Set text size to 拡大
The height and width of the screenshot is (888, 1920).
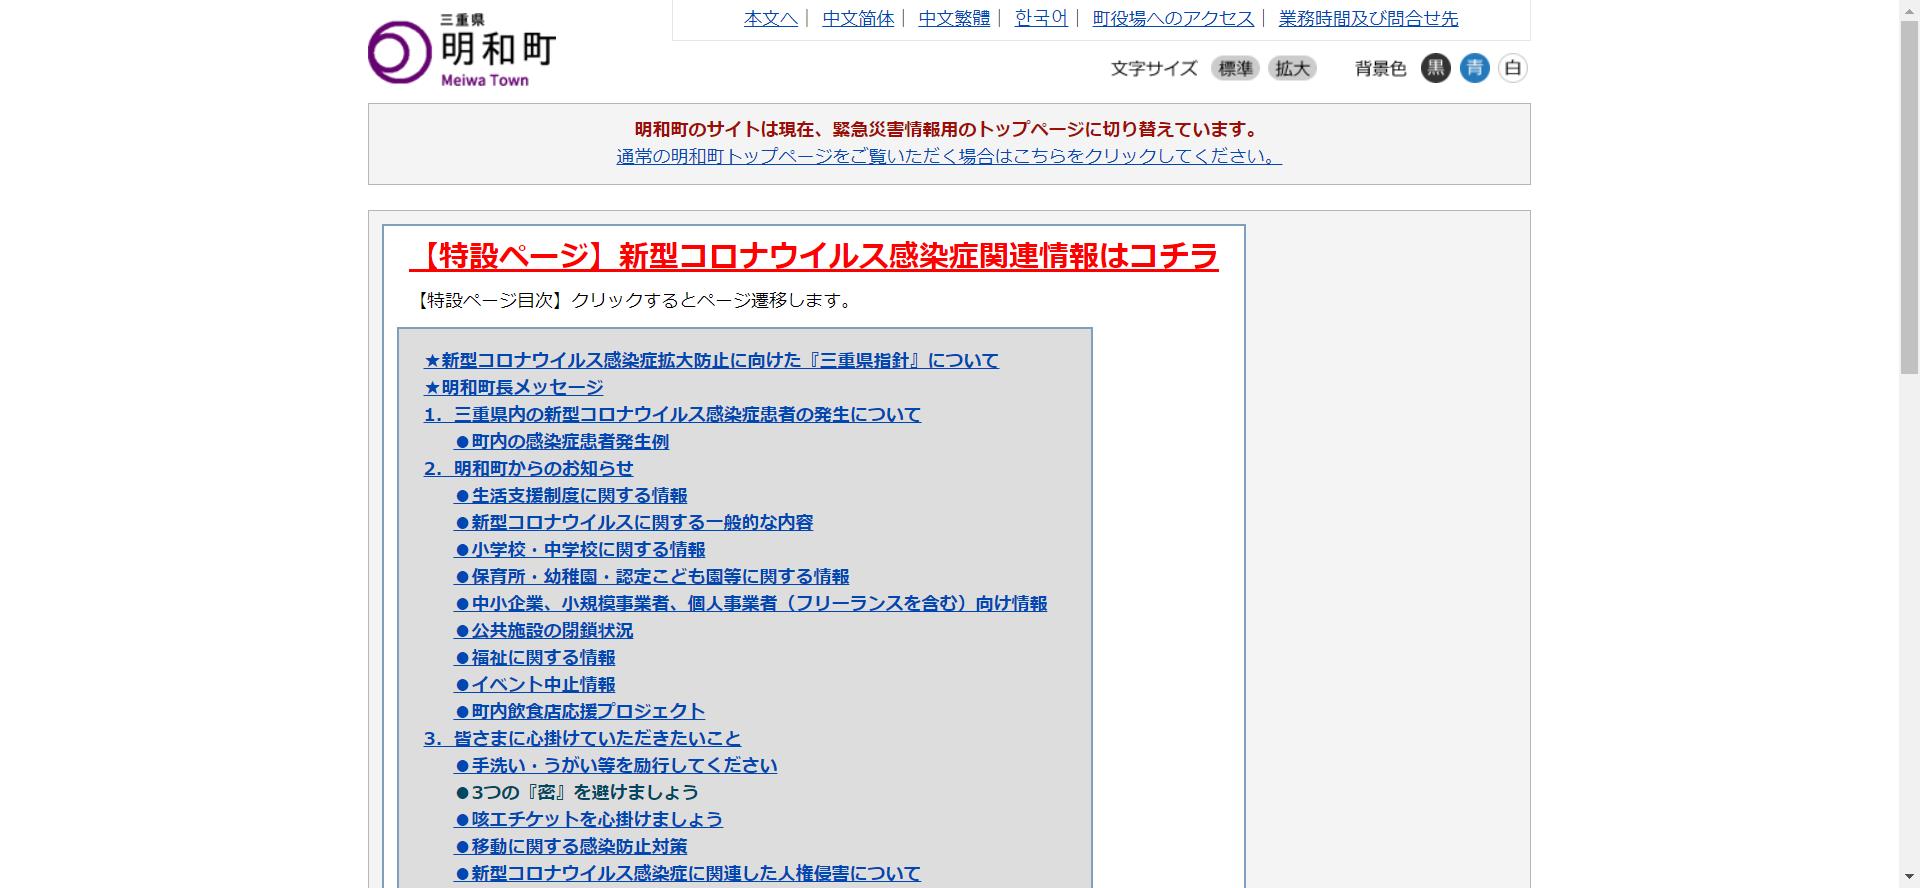pos(1292,68)
